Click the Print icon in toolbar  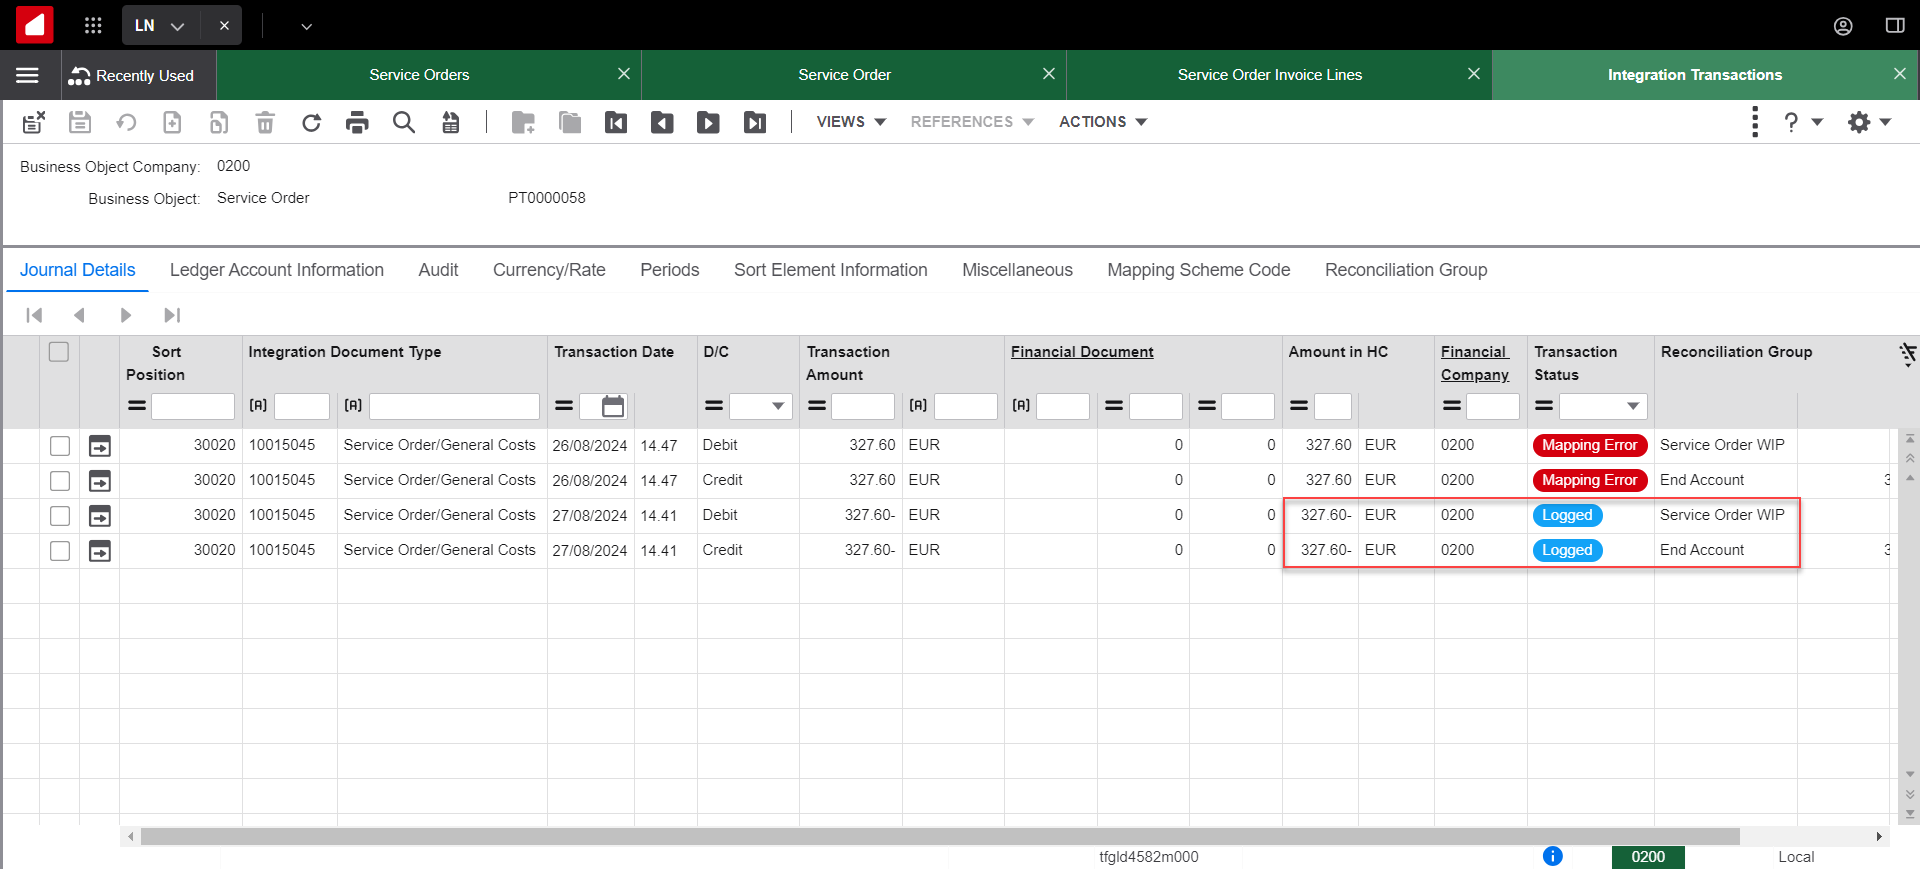click(357, 122)
